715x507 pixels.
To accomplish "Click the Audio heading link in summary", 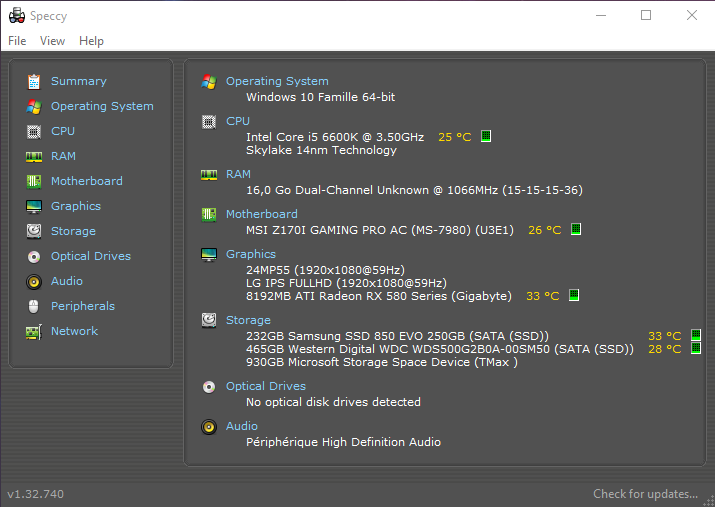I will (x=242, y=426).
